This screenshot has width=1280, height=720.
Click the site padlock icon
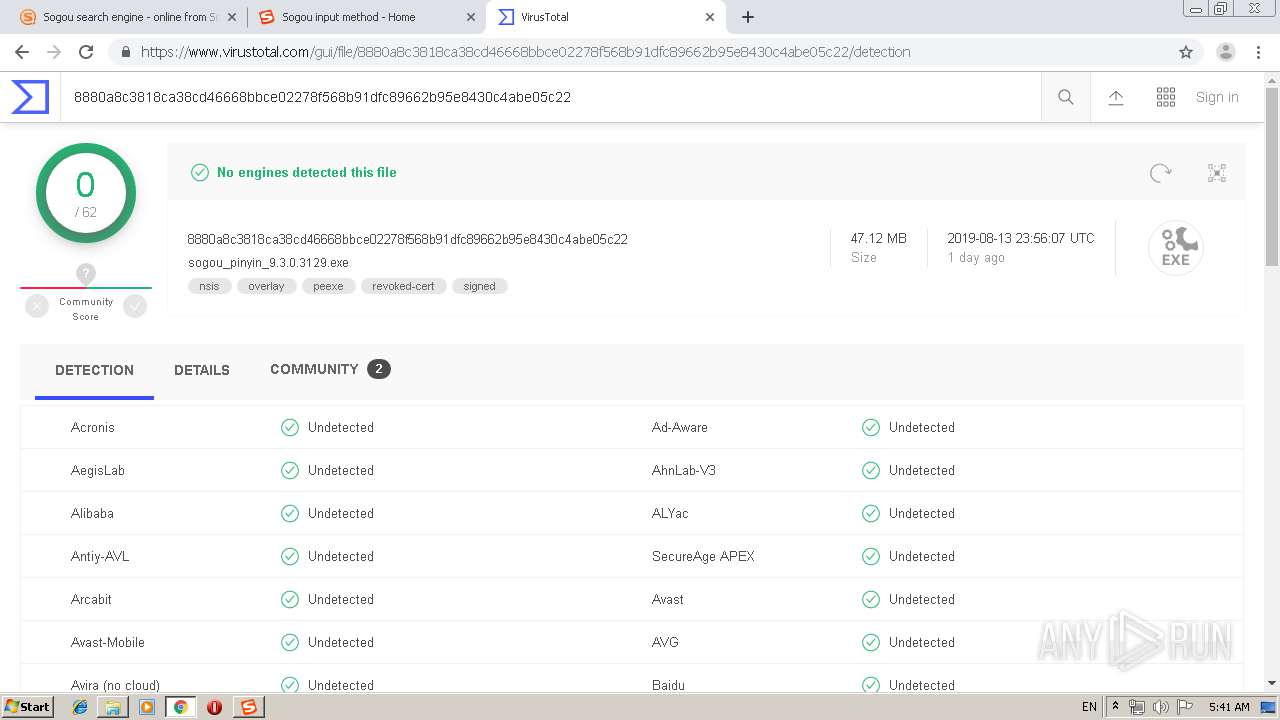(125, 52)
